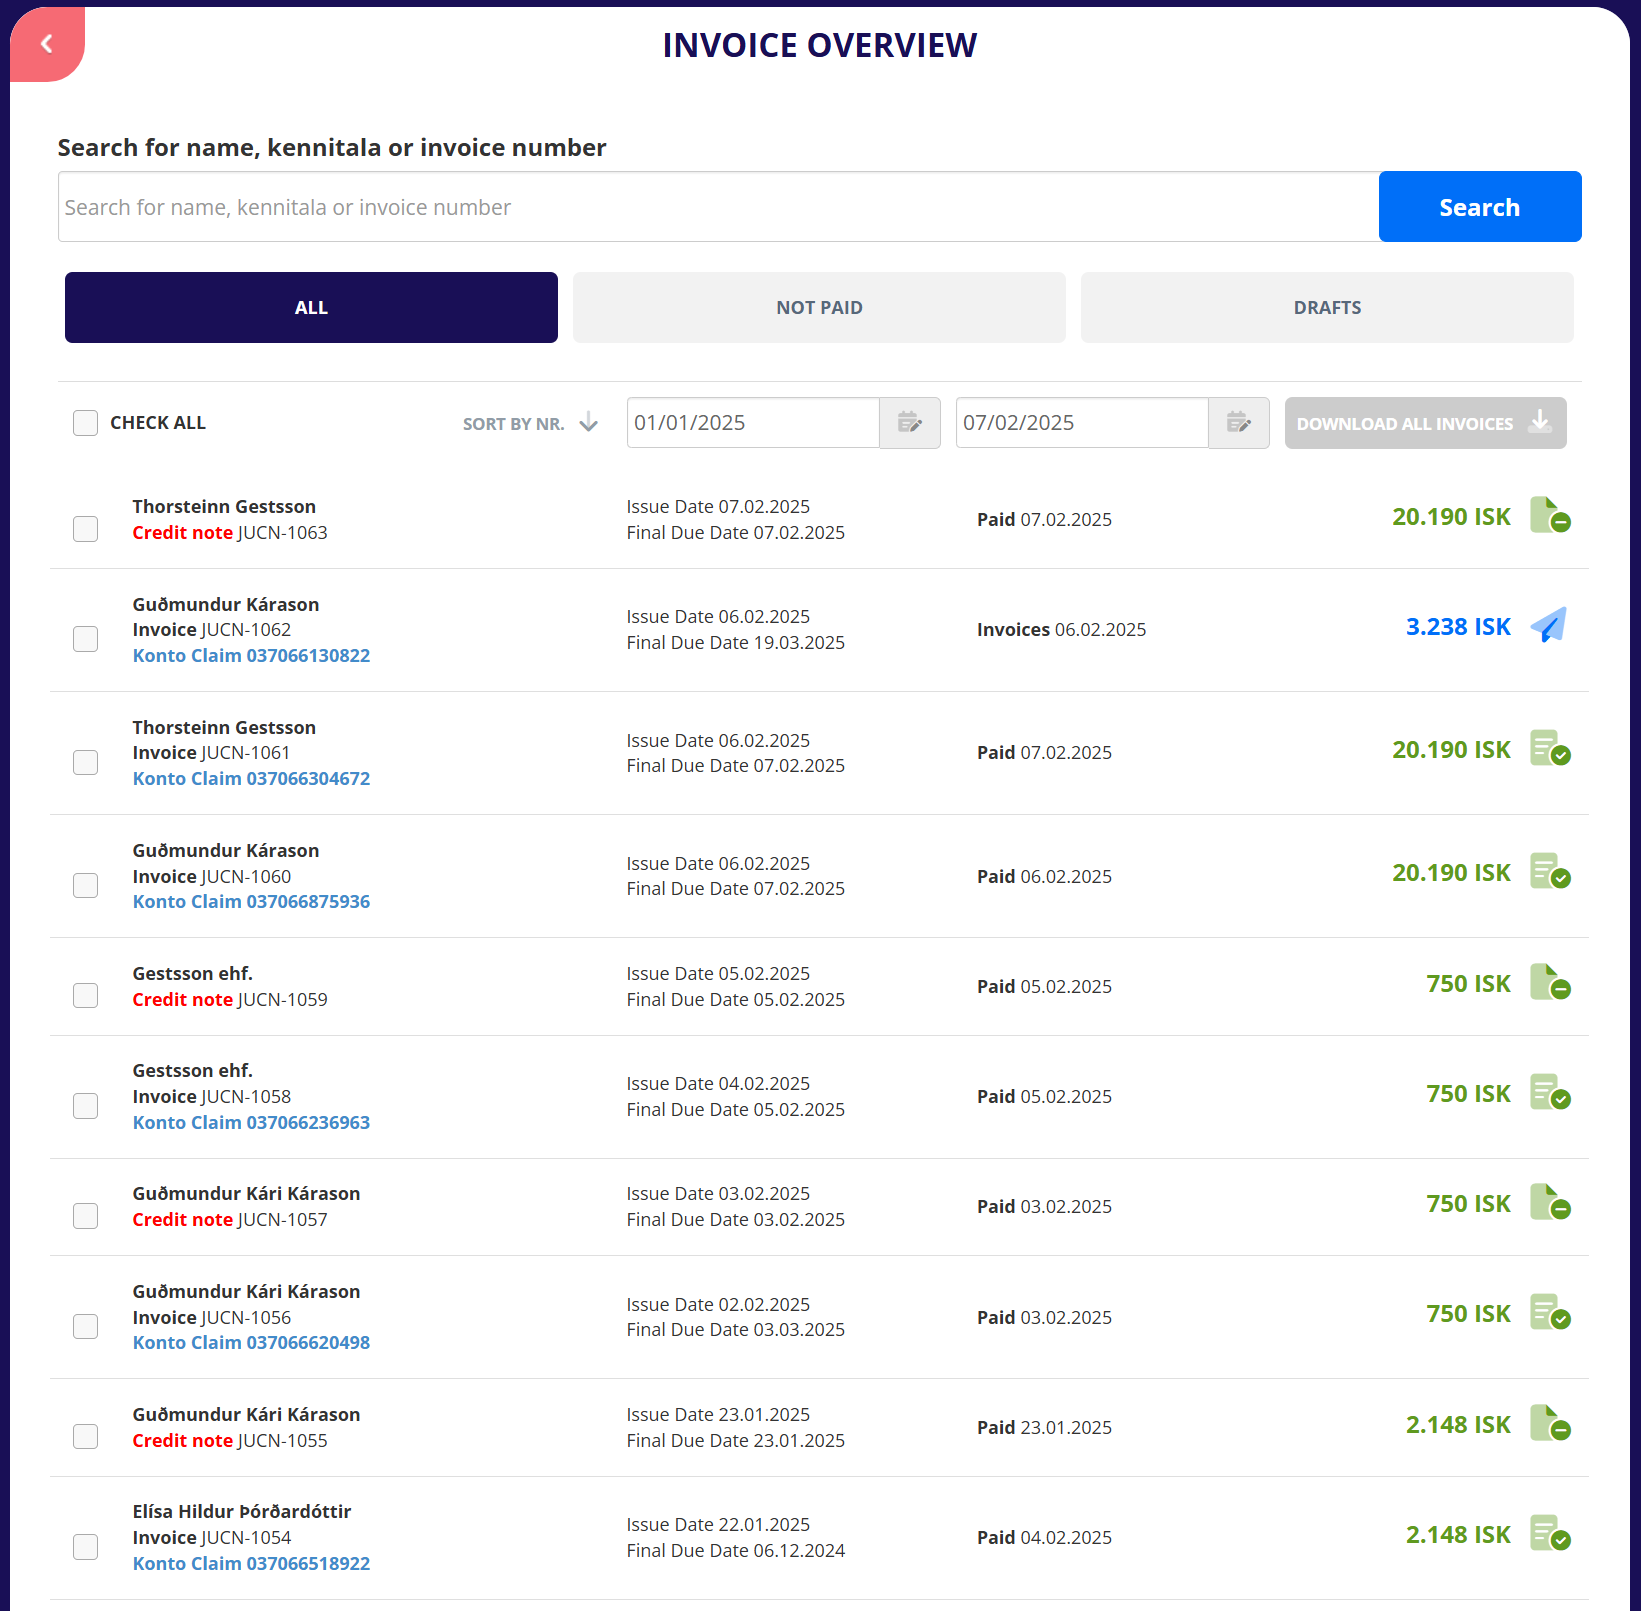Select checkbox for invoice JUCN-1056
The width and height of the screenshot is (1641, 1611).
coord(85,1326)
